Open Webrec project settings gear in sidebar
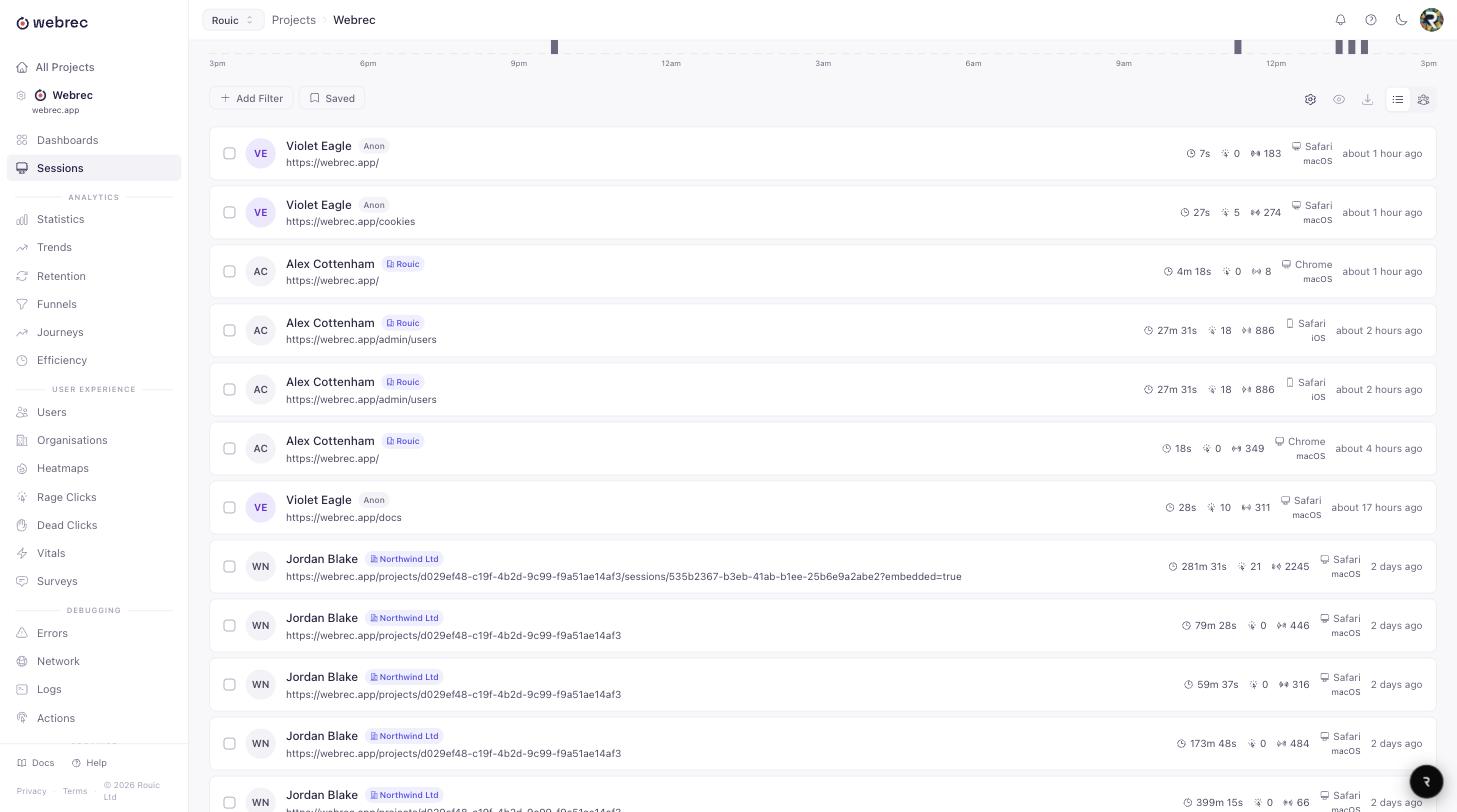The width and height of the screenshot is (1457, 812). (21, 95)
